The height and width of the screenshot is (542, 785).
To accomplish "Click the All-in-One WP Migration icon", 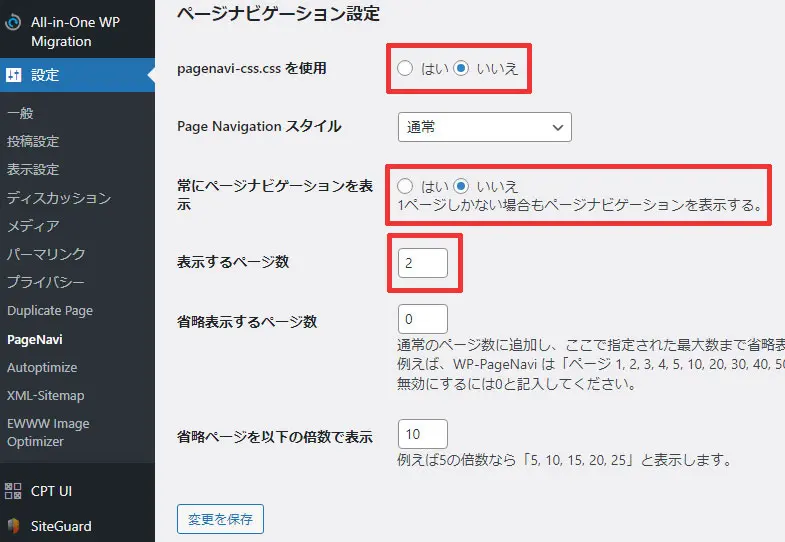I will (x=13, y=23).
